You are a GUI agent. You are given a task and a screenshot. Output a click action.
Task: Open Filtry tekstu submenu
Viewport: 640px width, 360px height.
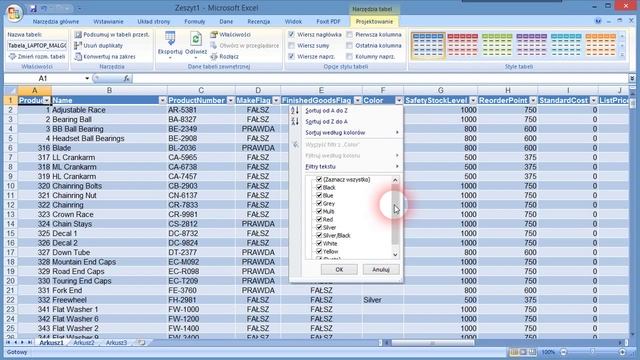click(351, 167)
